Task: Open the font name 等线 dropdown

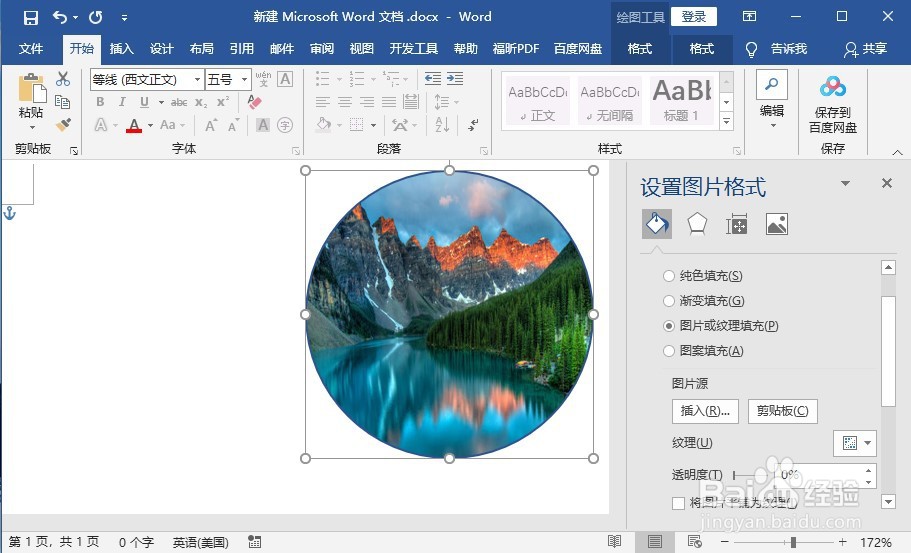Action: pos(198,80)
